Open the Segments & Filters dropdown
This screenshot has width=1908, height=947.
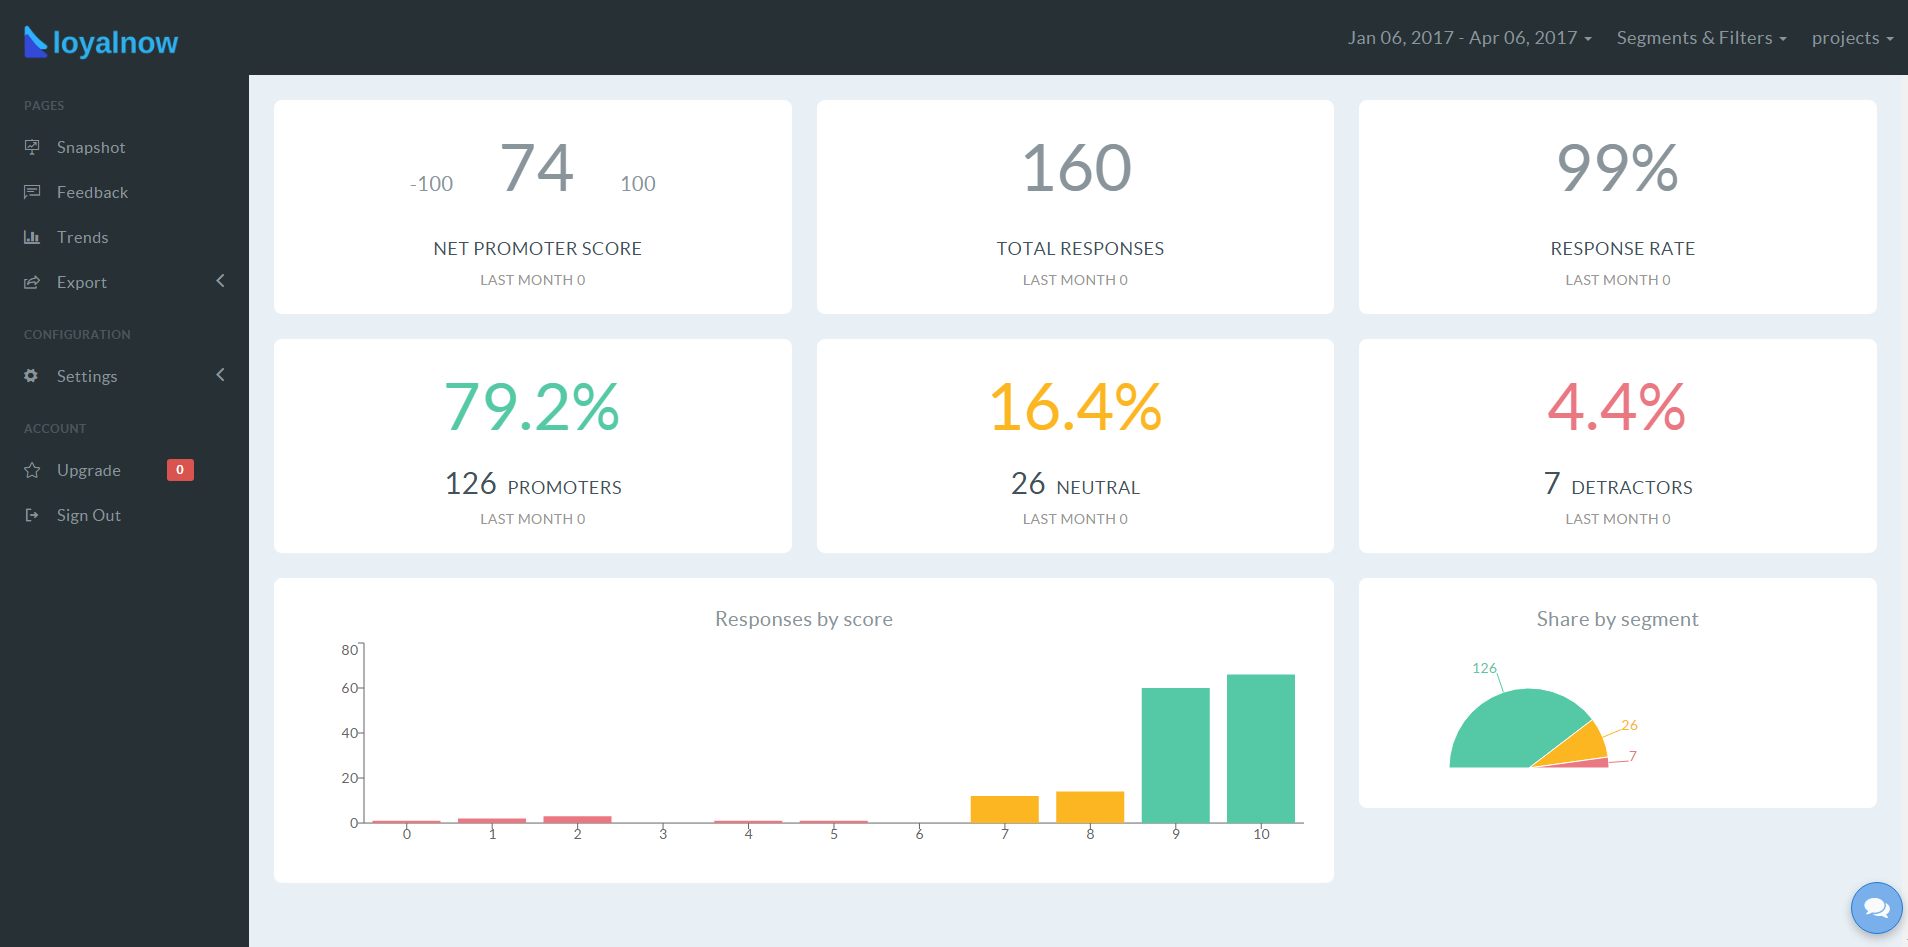pyautogui.click(x=1701, y=38)
